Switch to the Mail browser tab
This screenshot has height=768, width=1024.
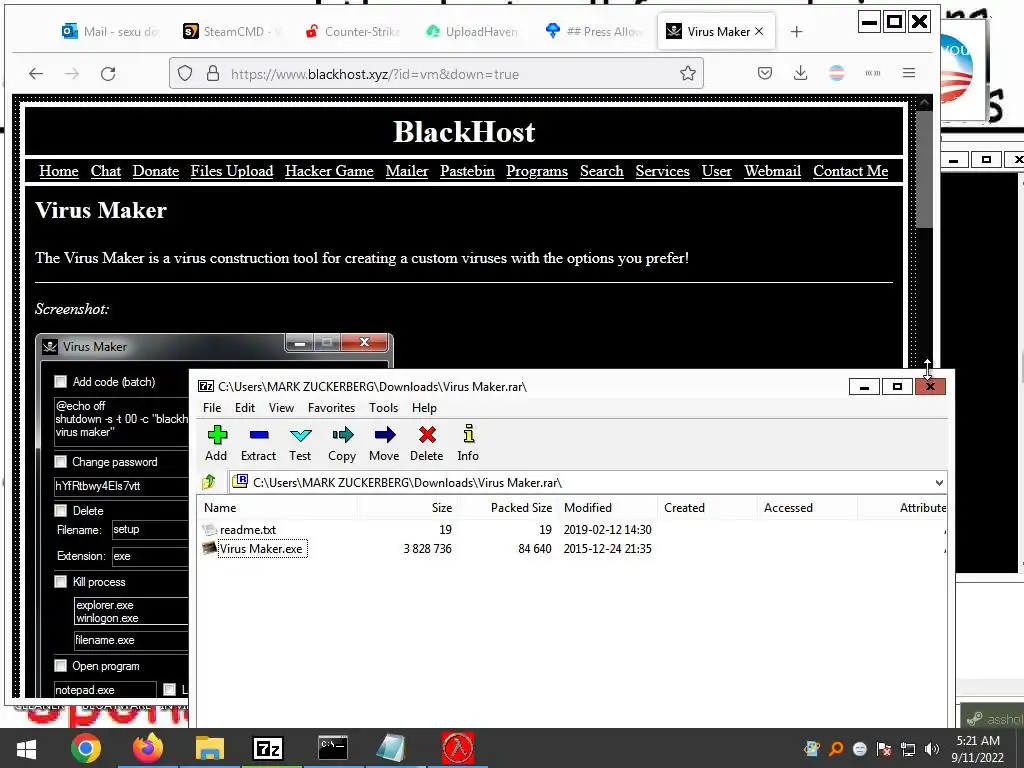click(x=111, y=31)
